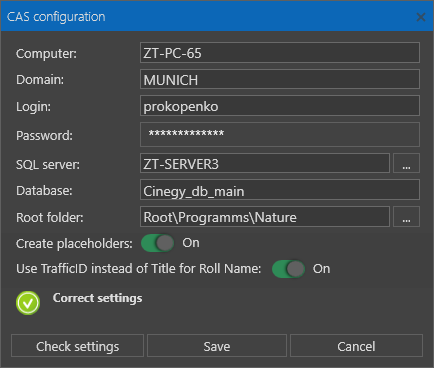Click the Database field Cinegy_db_main
434x368 pixels.
pos(280,190)
